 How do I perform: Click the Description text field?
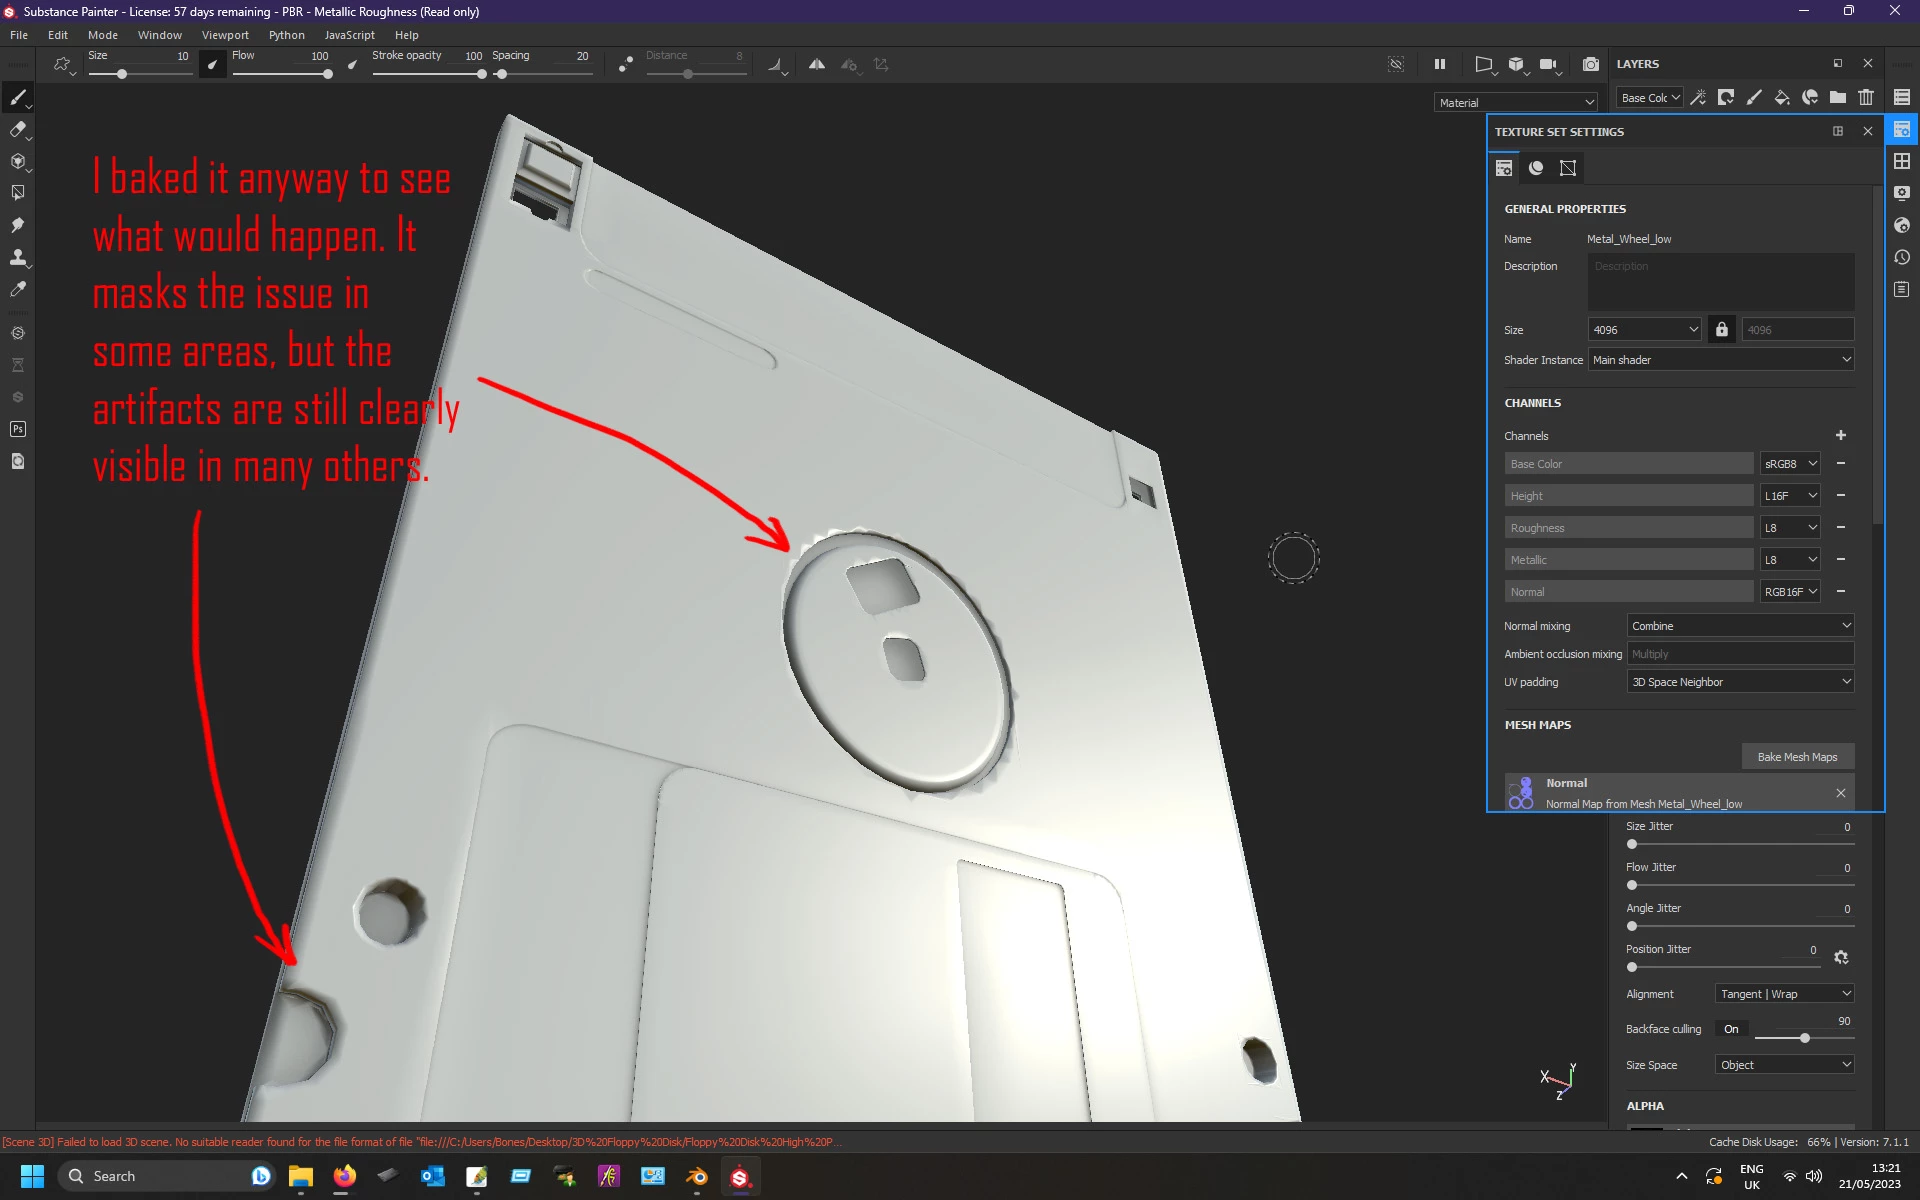(1720, 281)
